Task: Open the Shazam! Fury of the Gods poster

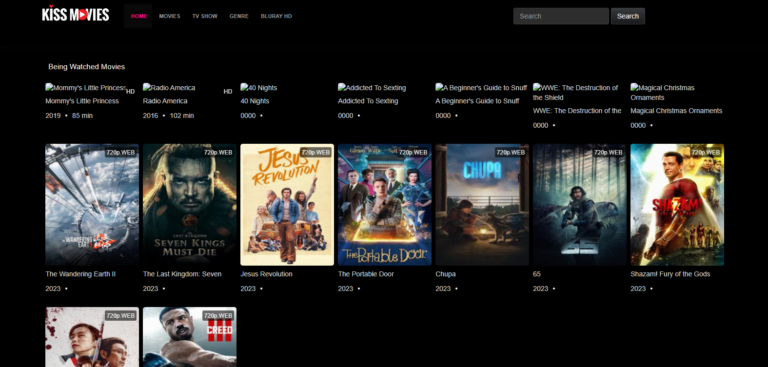Action: pos(677,205)
